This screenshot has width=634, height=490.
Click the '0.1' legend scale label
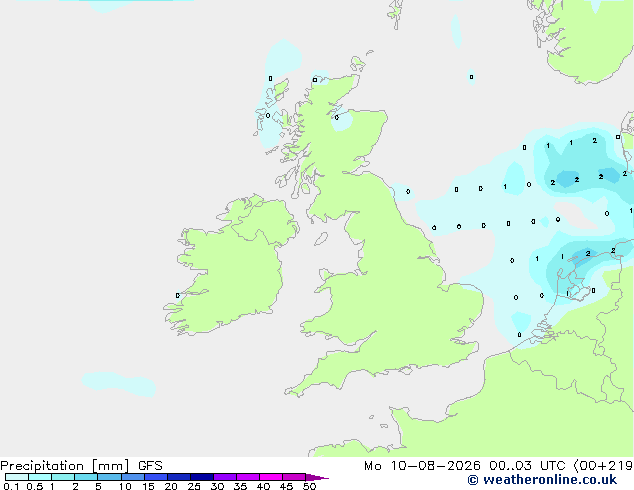(x=11, y=486)
